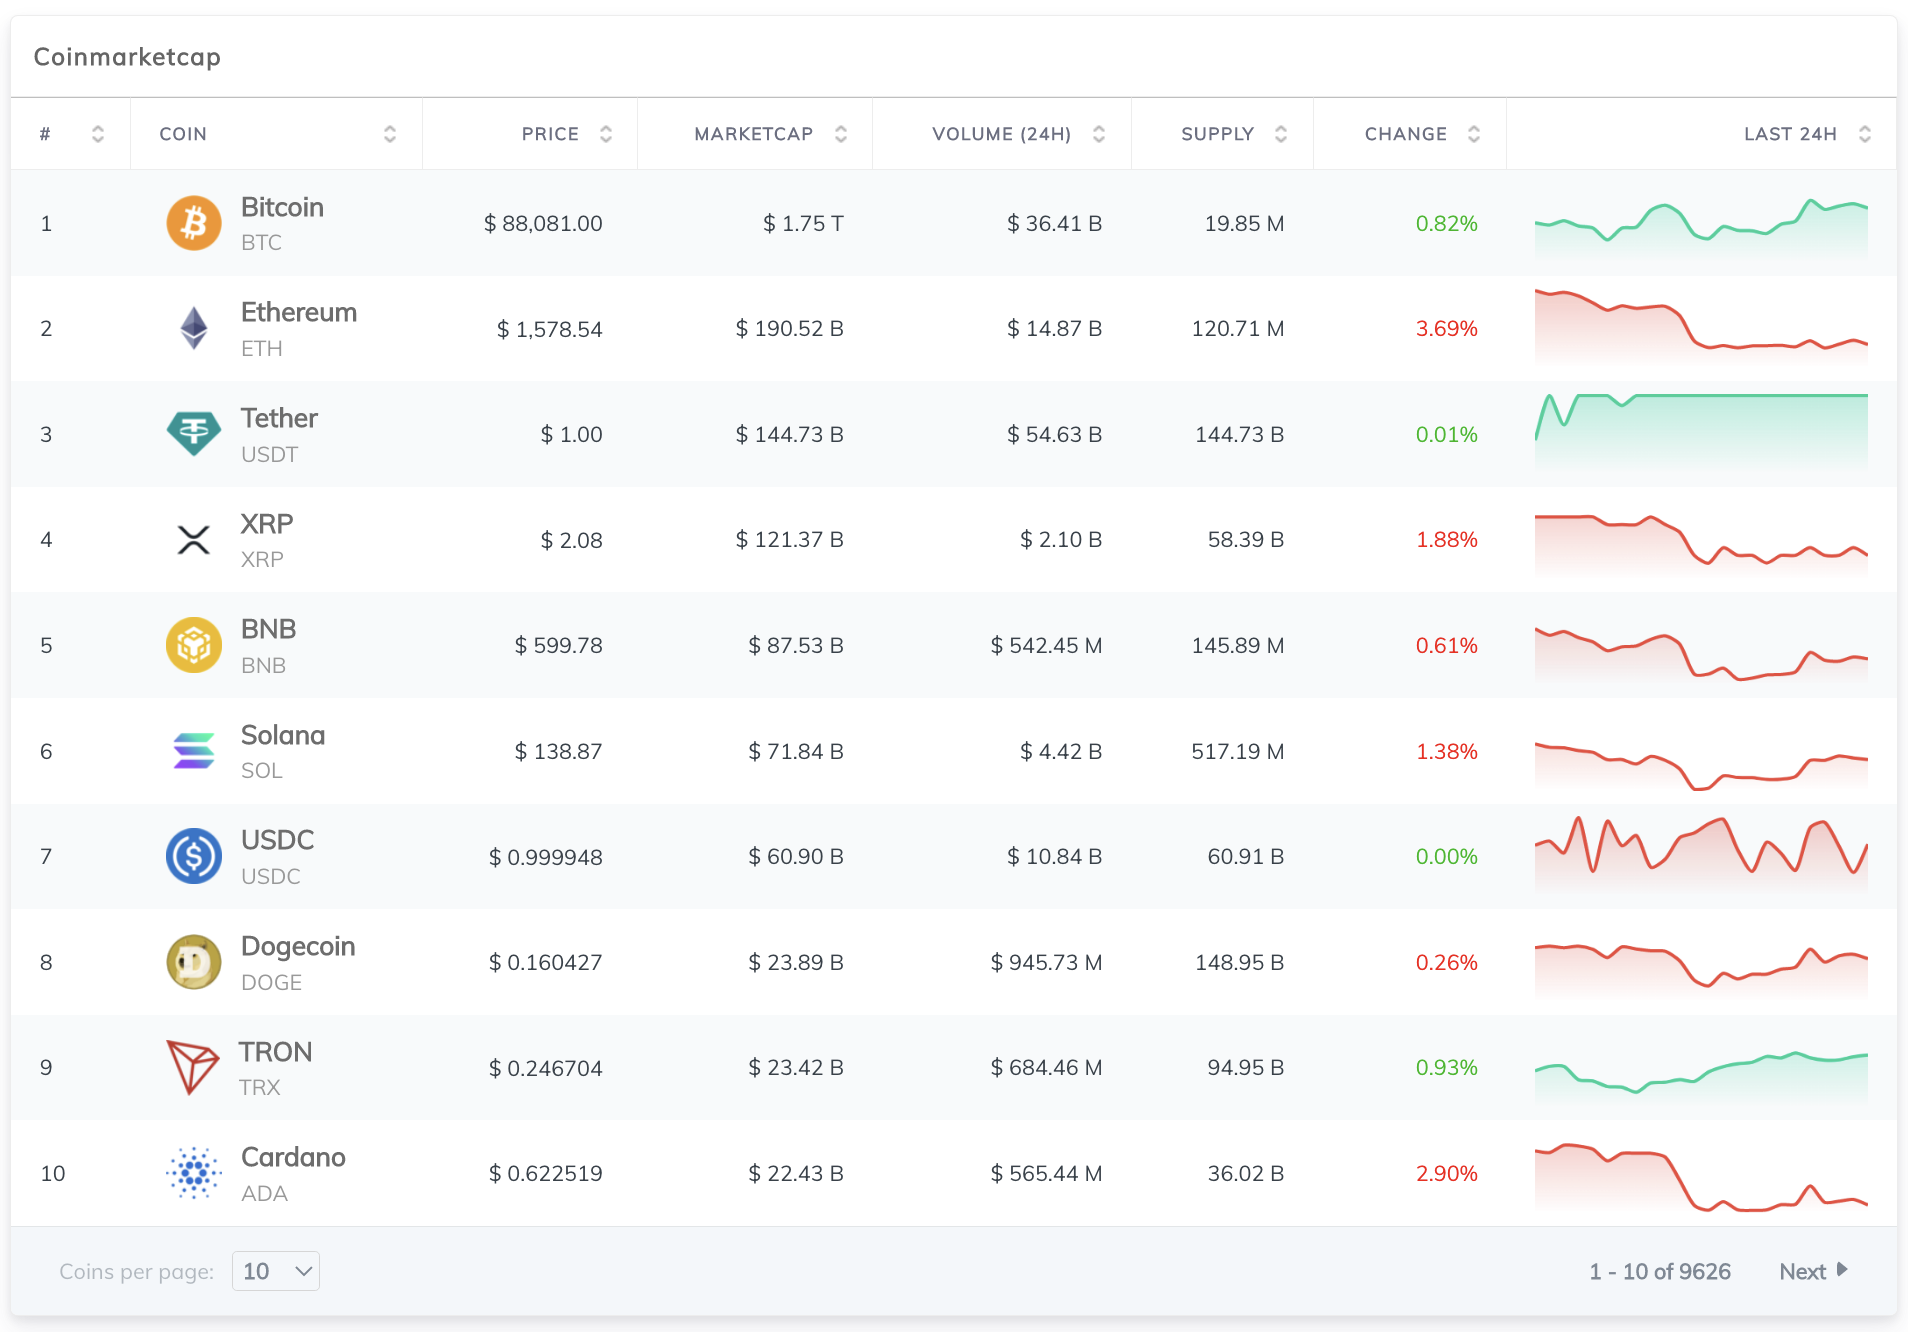Click the XRP black X logo
Image resolution: width=1908 pixels, height=1332 pixels.
point(193,540)
